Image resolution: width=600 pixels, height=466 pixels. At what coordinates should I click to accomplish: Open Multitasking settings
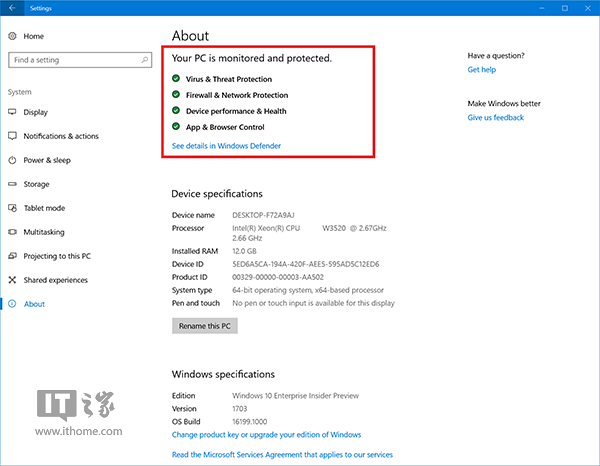[x=44, y=232]
